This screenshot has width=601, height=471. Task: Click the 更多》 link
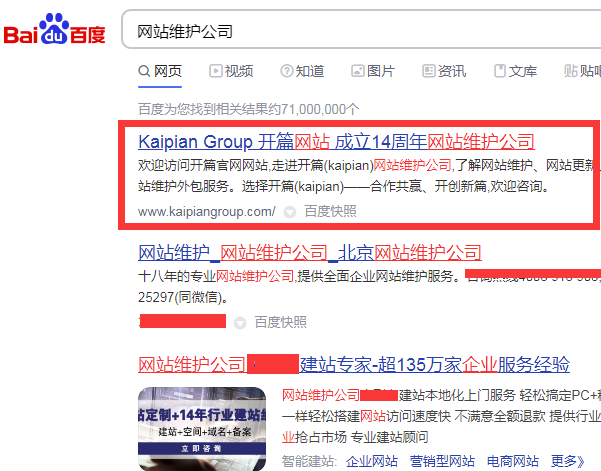pos(568,461)
